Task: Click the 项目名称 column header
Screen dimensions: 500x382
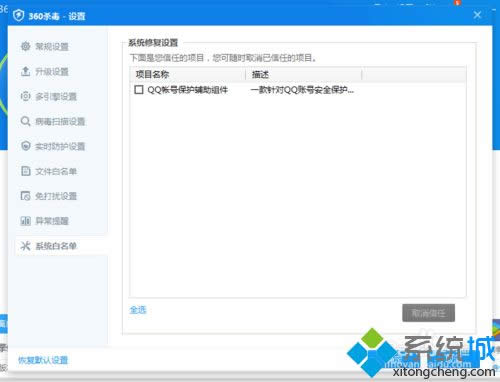Action: point(188,74)
